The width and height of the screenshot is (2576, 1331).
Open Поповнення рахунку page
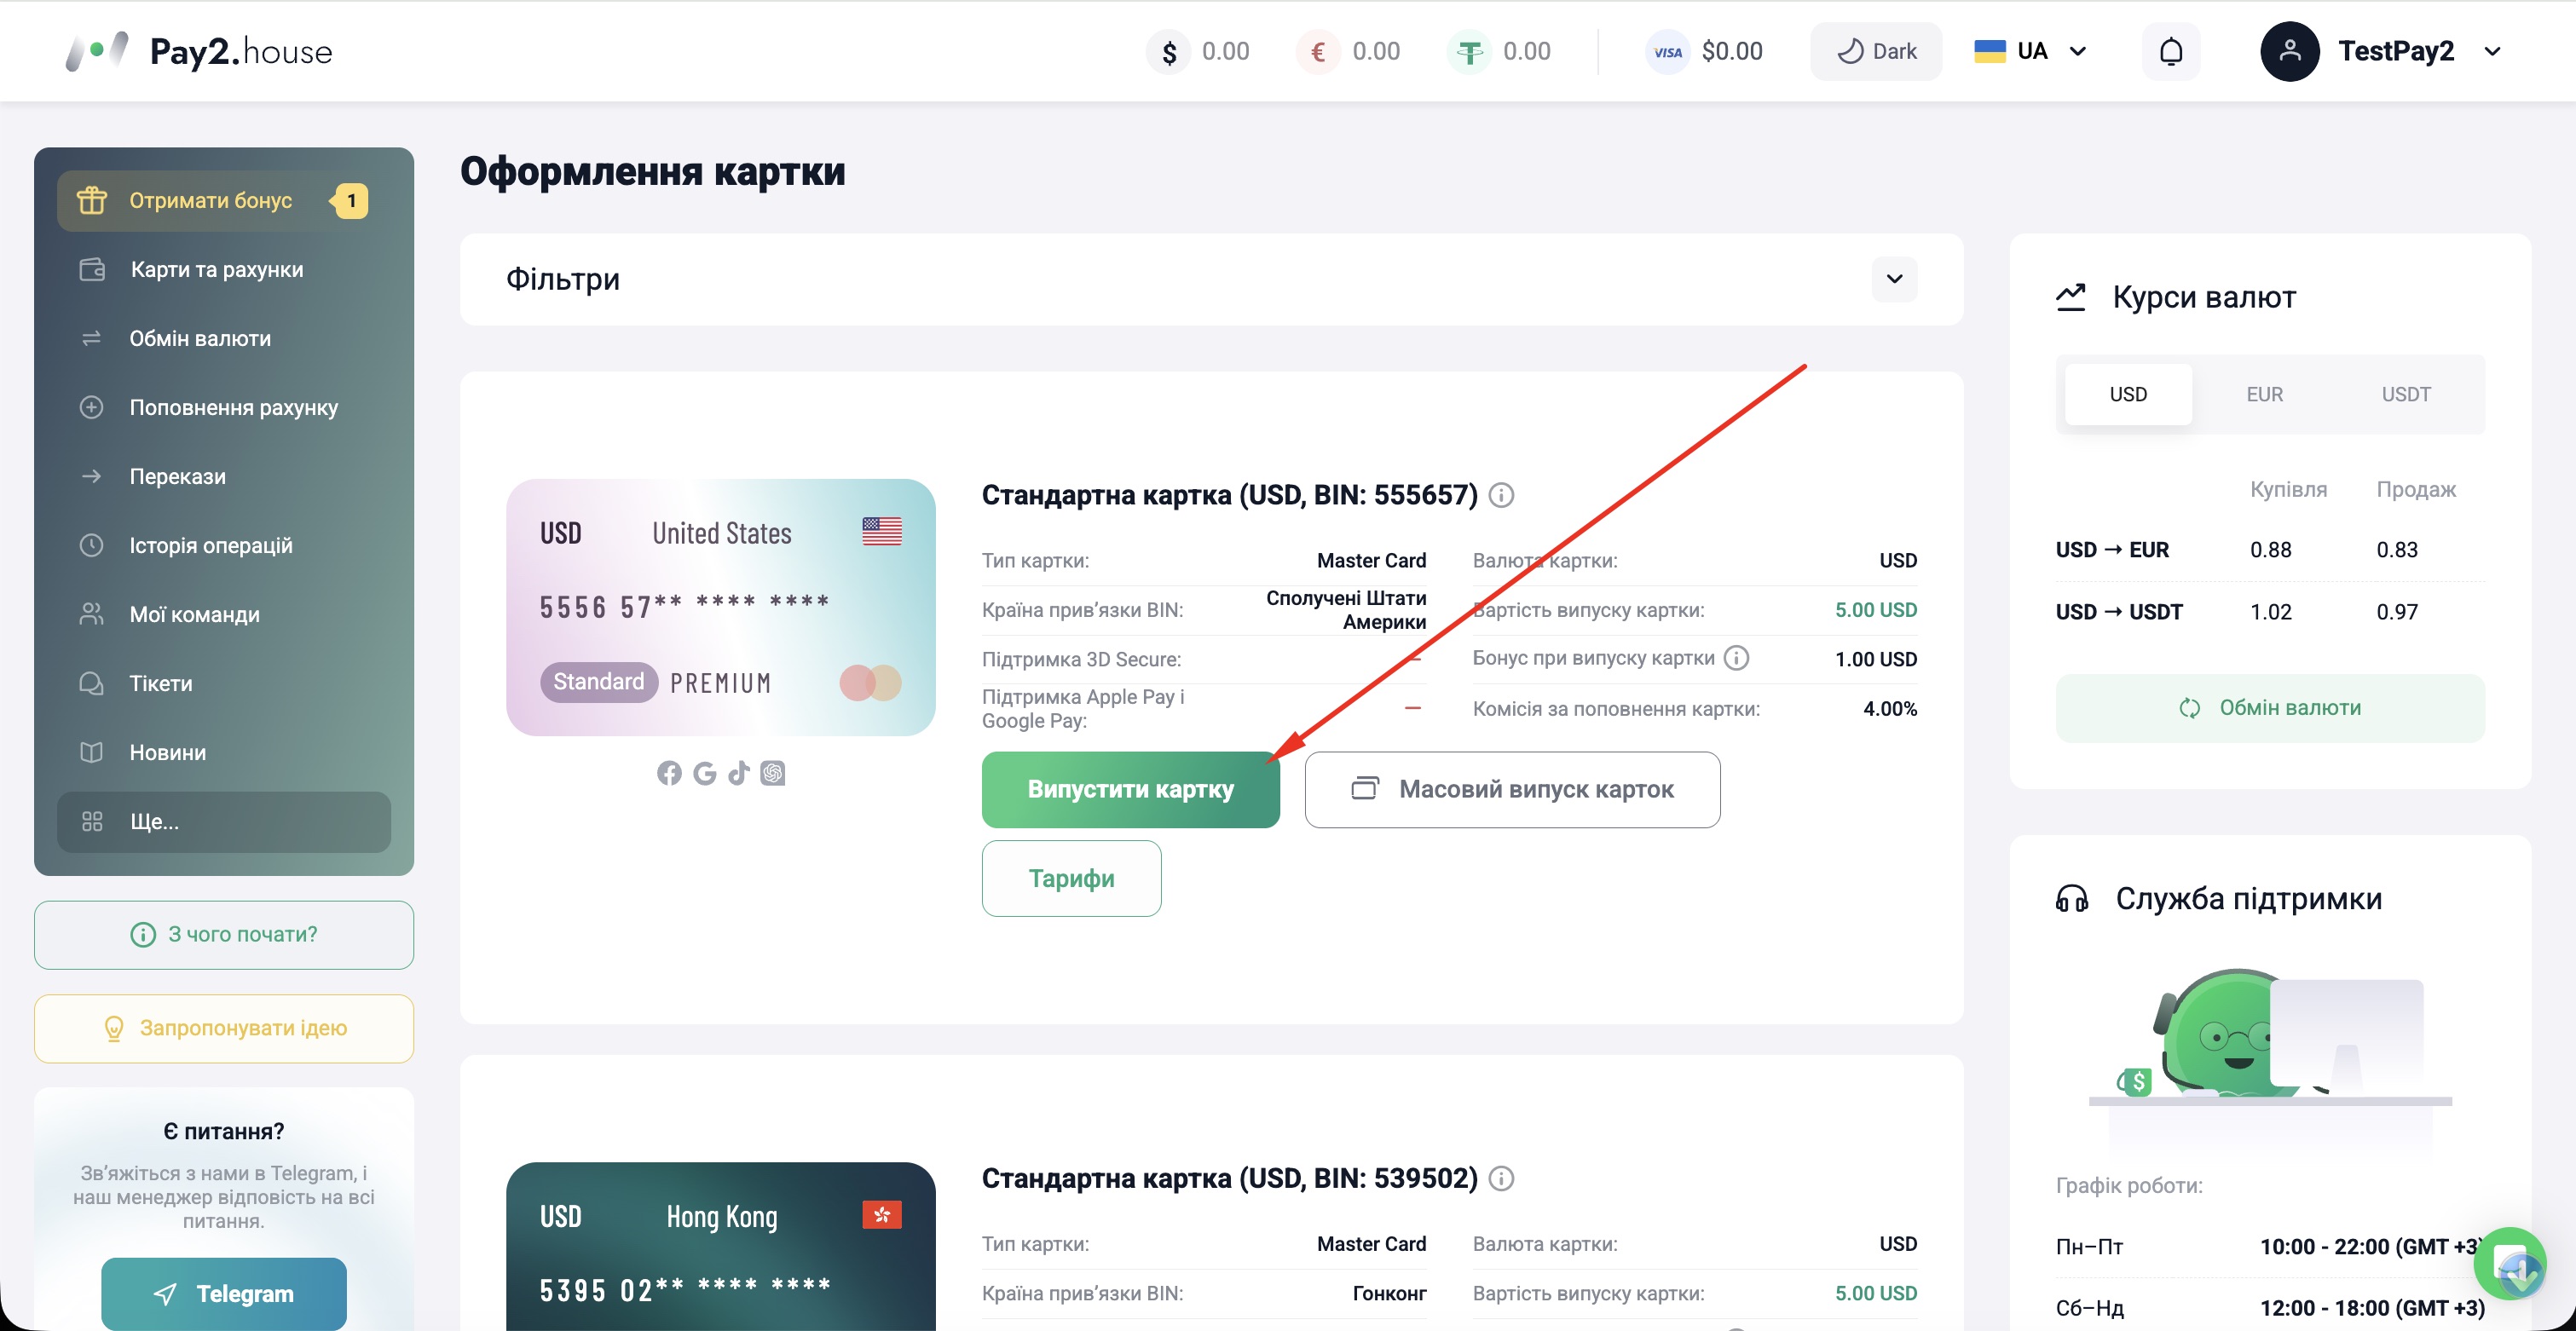224,408
